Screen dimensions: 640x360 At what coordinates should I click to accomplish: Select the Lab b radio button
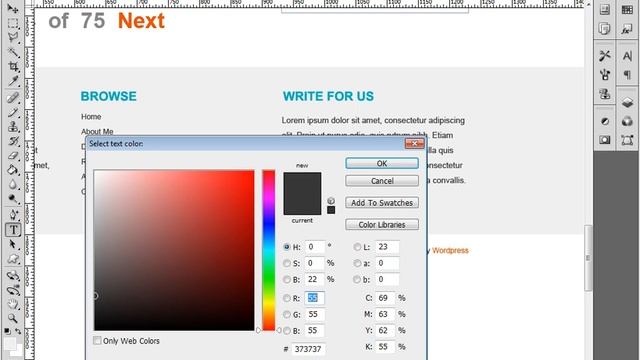(357, 280)
